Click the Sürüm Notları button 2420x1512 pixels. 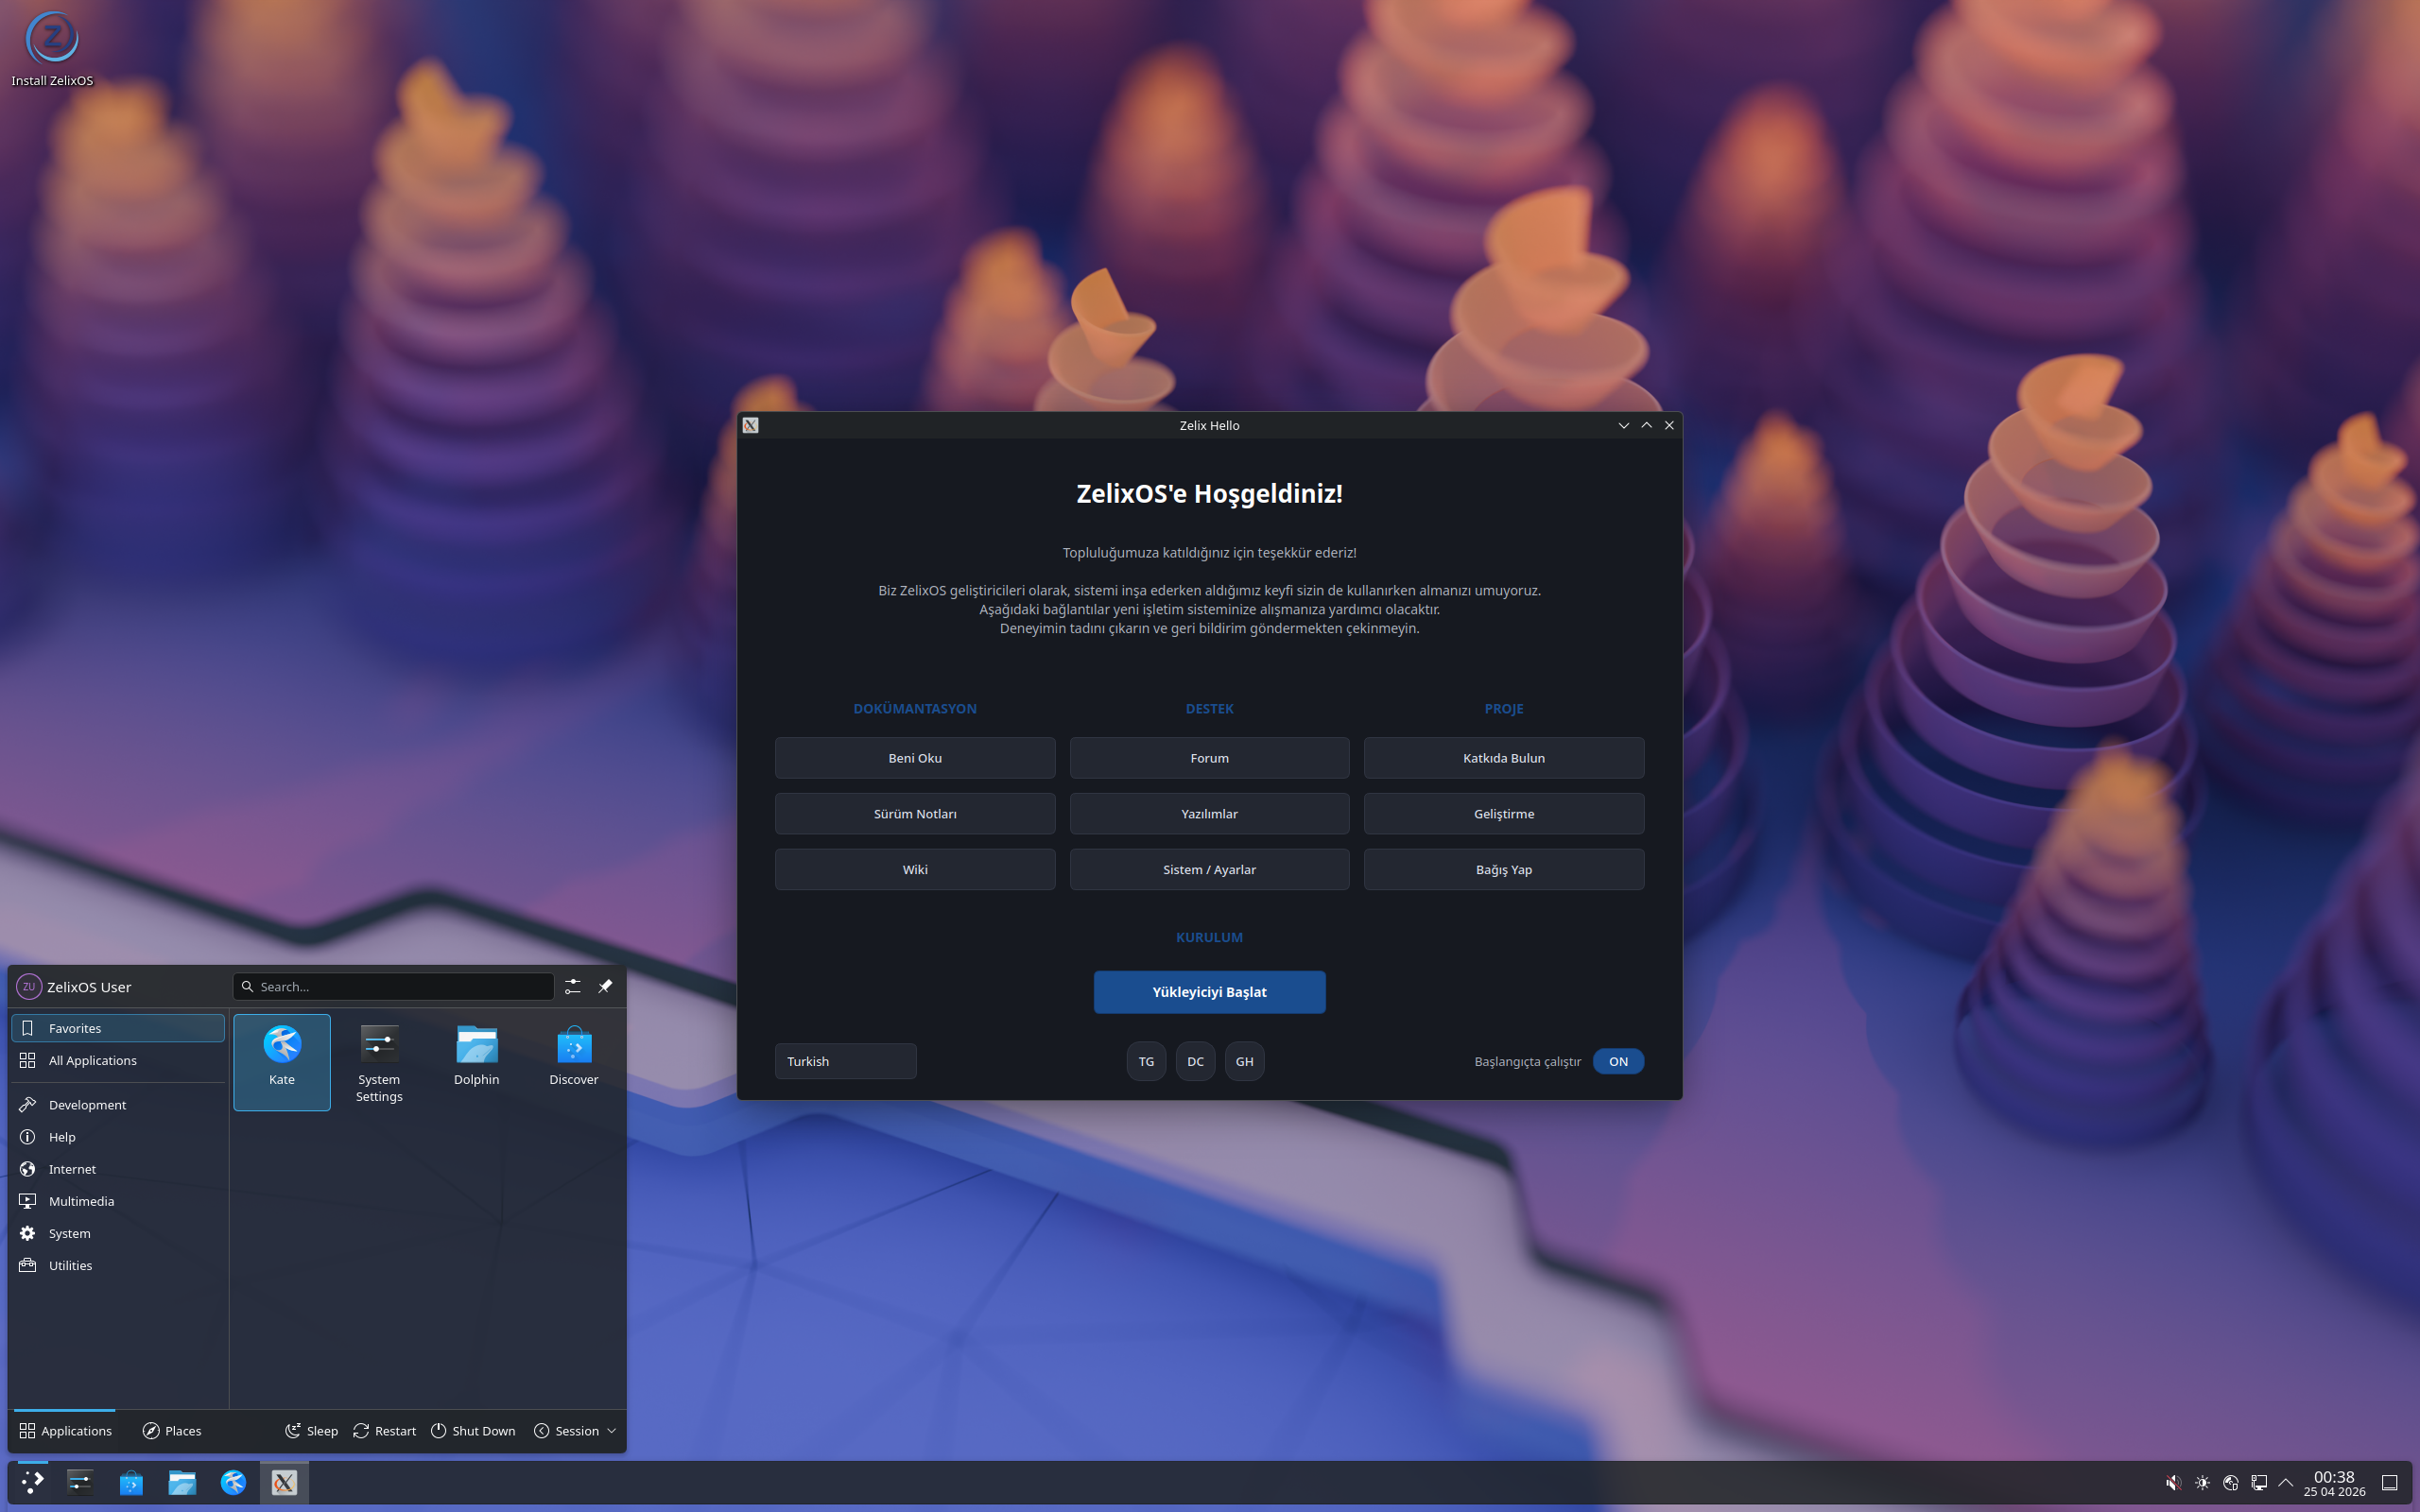click(915, 814)
